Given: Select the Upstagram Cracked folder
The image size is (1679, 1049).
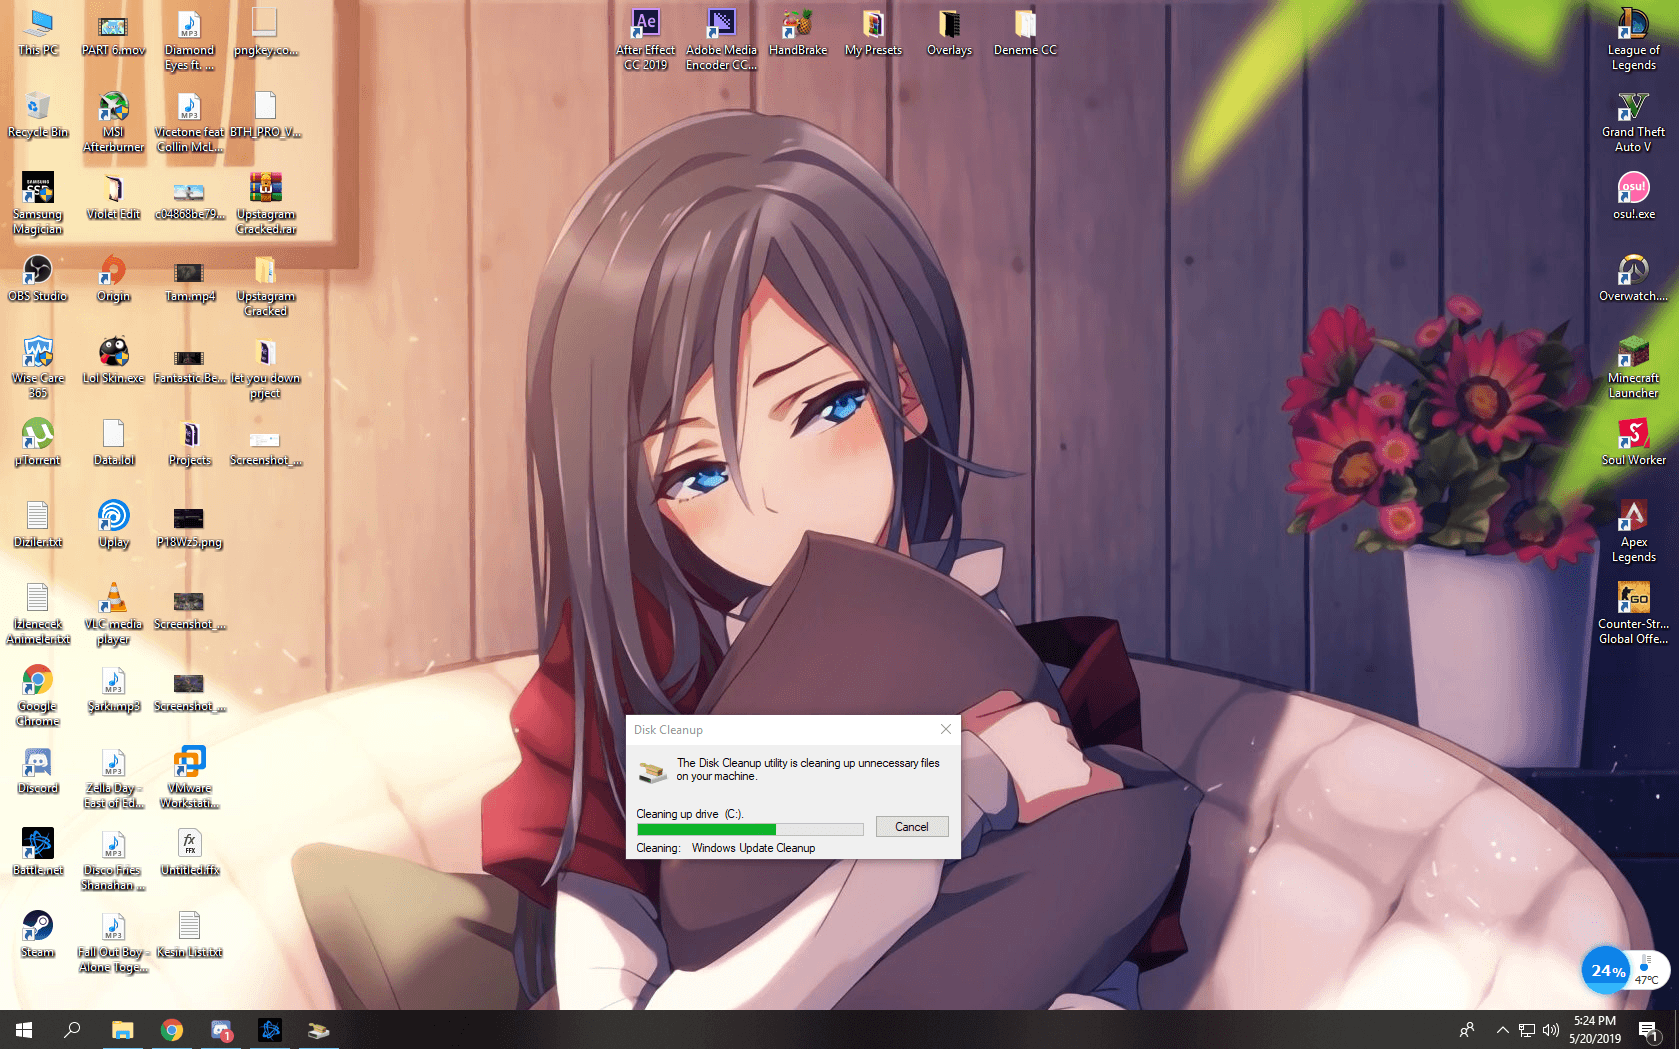Looking at the screenshot, I should [x=265, y=286].
